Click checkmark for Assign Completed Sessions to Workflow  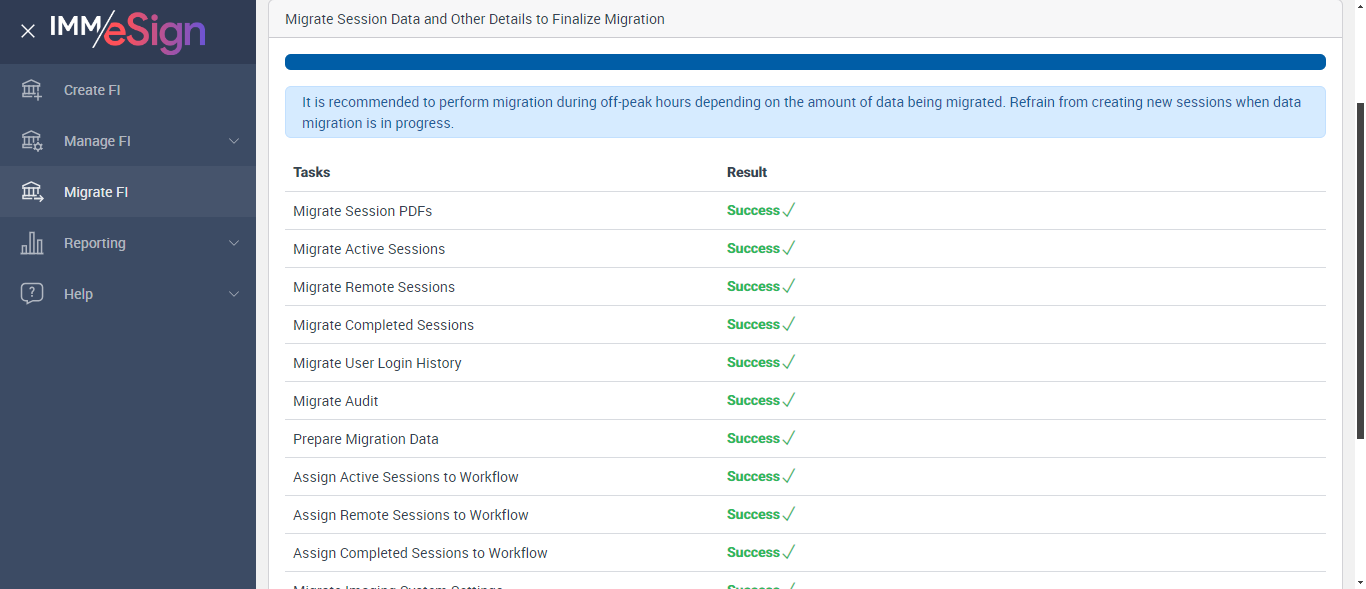789,552
